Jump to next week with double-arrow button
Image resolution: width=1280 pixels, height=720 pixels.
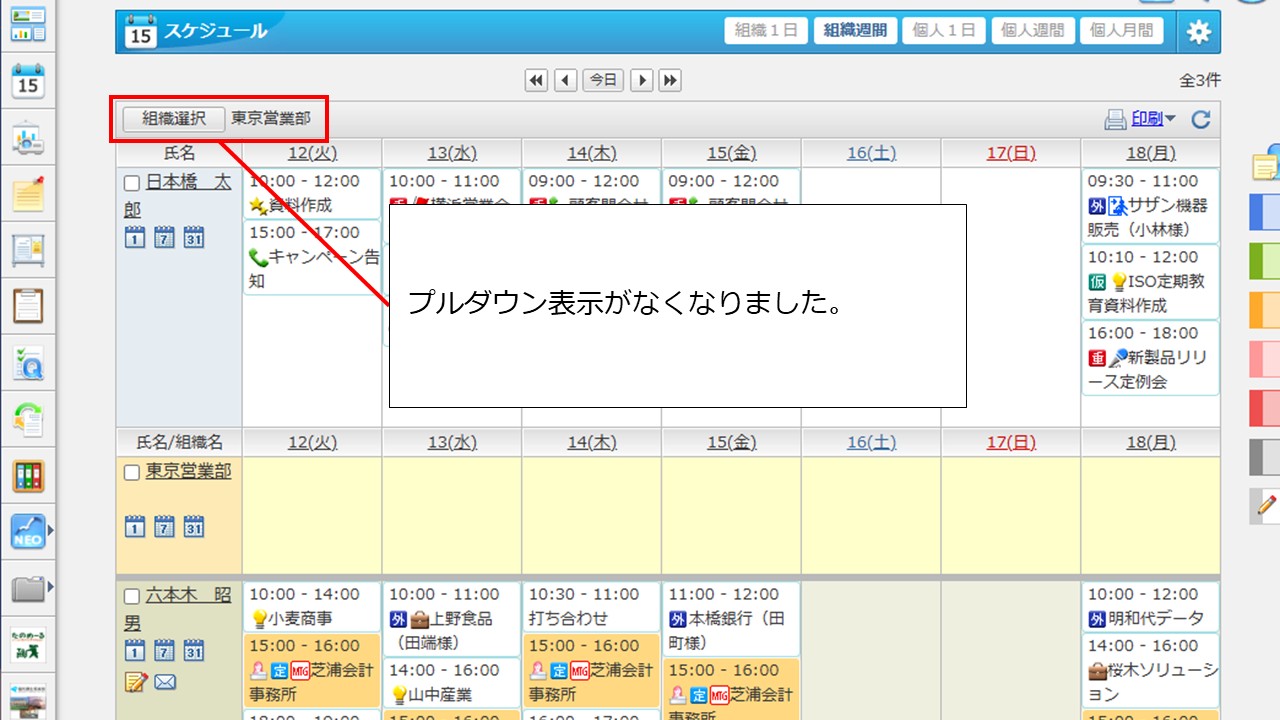click(670, 80)
